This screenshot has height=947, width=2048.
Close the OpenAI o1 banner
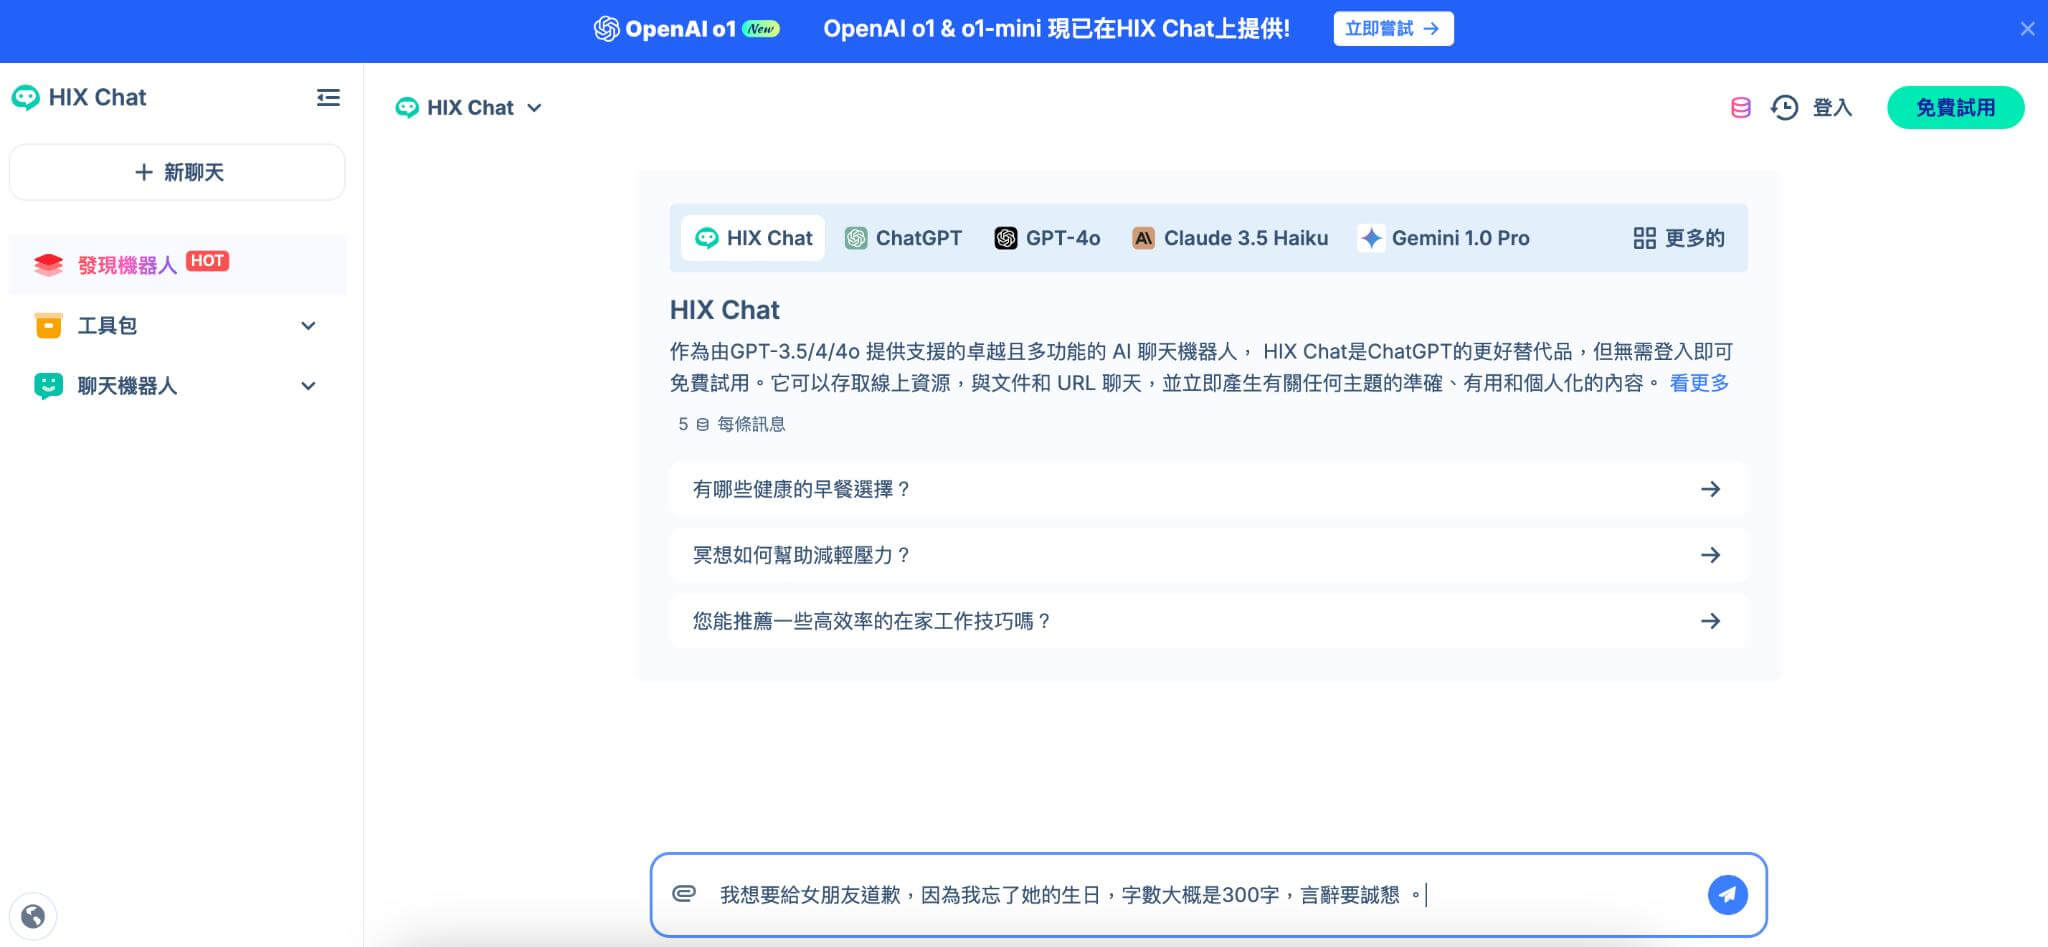(2027, 29)
